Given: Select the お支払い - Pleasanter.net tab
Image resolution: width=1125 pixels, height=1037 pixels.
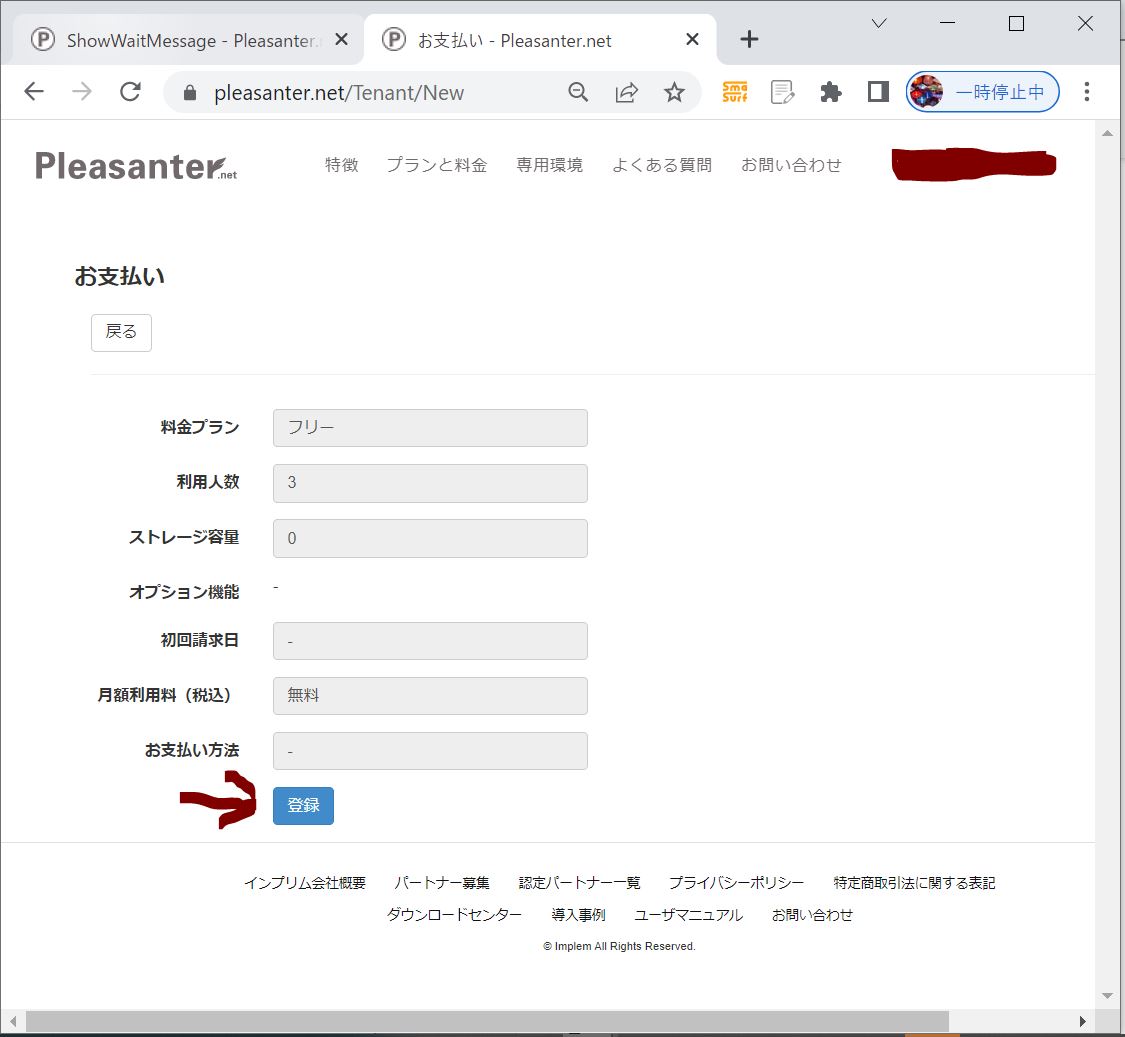Looking at the screenshot, I should (x=540, y=40).
